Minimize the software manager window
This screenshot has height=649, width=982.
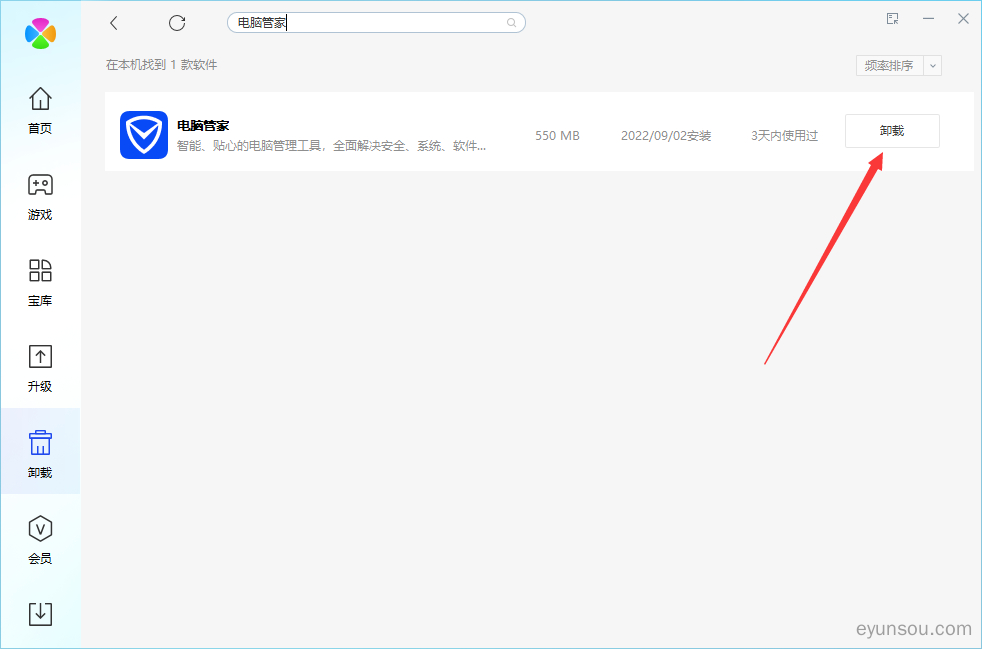click(928, 19)
